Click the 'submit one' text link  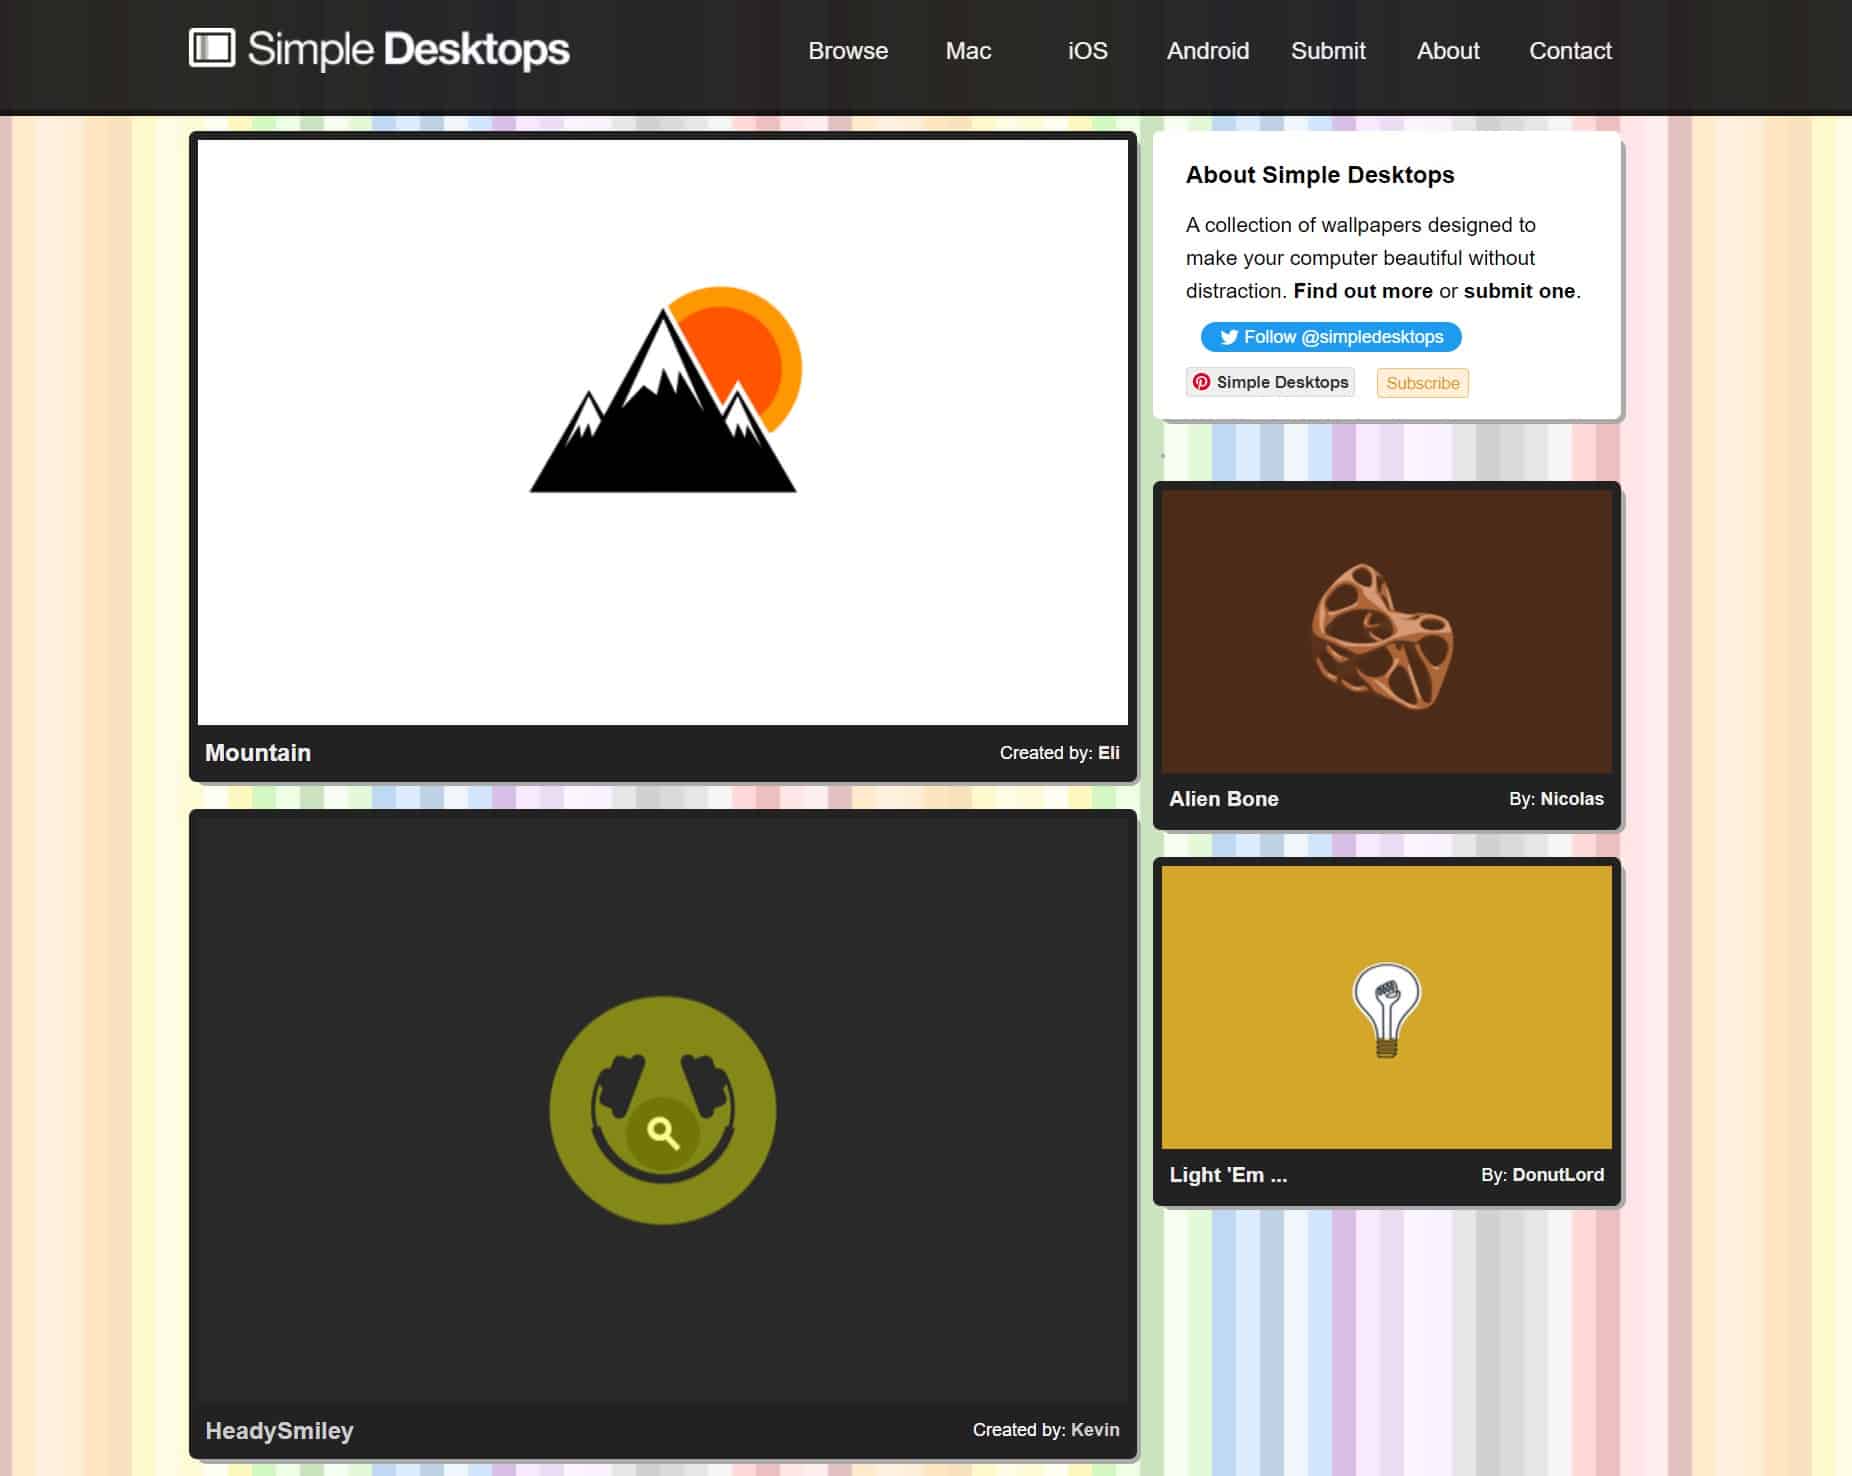1518,291
